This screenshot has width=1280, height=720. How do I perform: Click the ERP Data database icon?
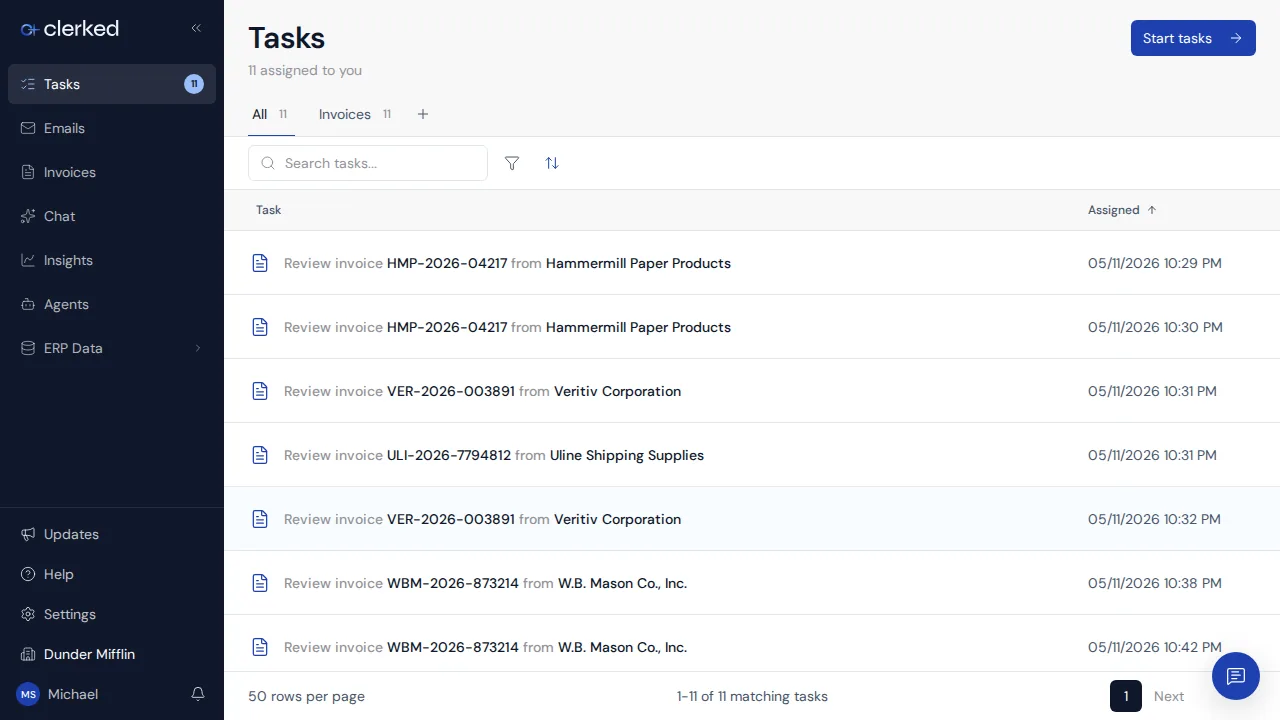tap(28, 348)
